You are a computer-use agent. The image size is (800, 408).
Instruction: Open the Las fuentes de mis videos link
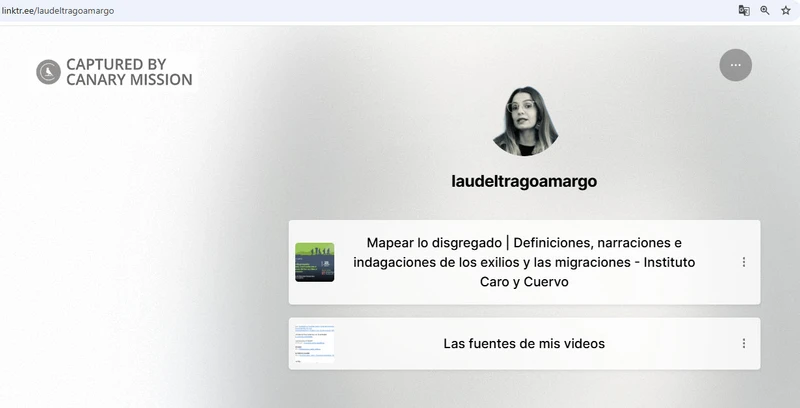524,344
